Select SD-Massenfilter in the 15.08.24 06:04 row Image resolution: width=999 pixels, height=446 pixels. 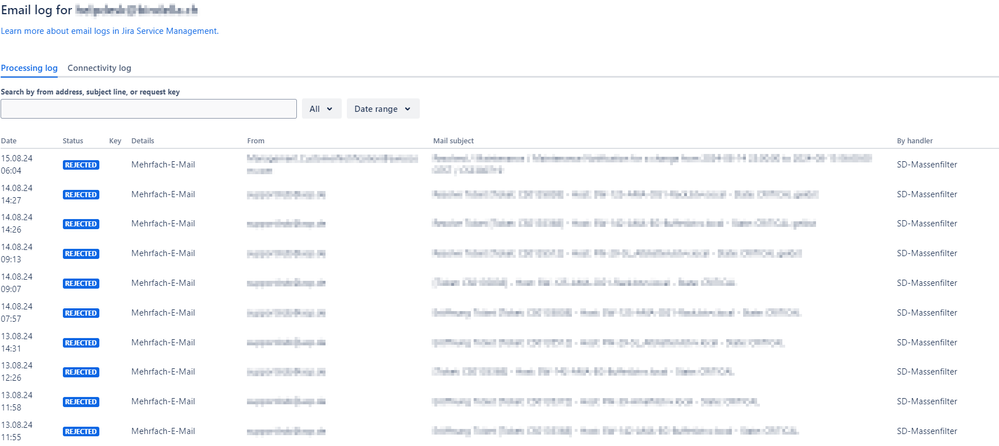(926, 164)
